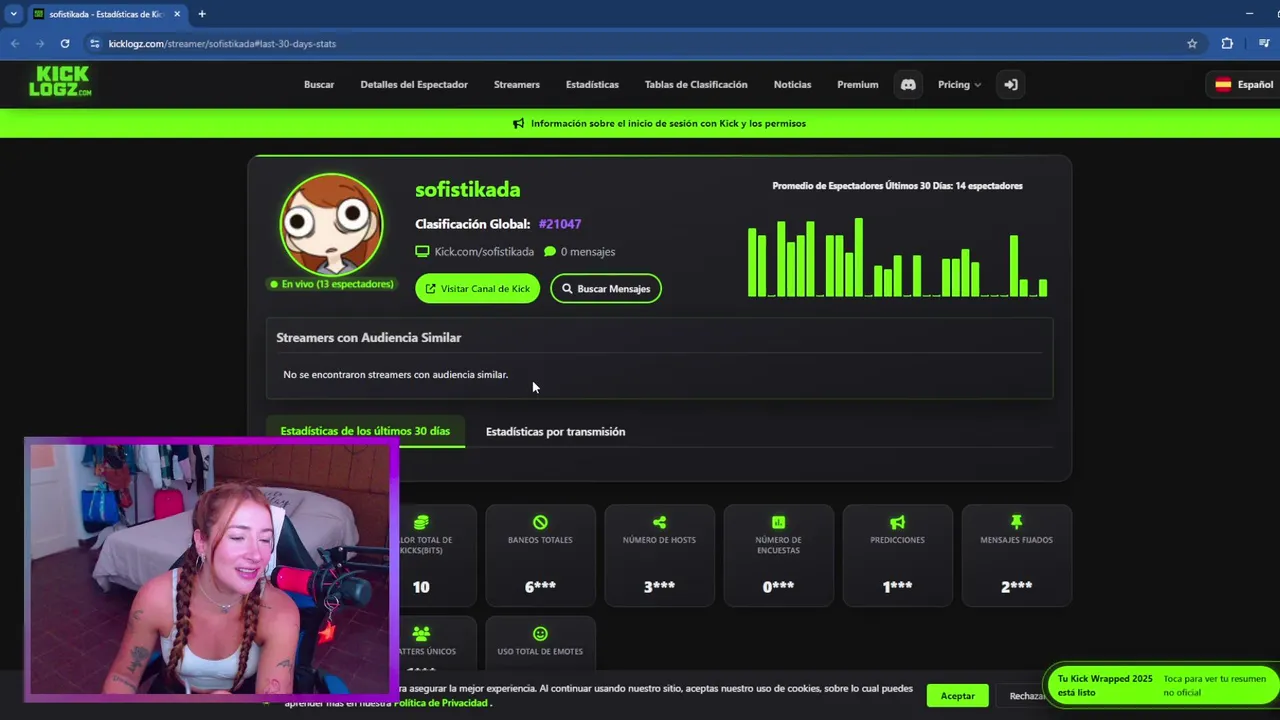Image resolution: width=1280 pixels, height=720 pixels.
Task: Open Premium navigation item
Action: coord(857,85)
